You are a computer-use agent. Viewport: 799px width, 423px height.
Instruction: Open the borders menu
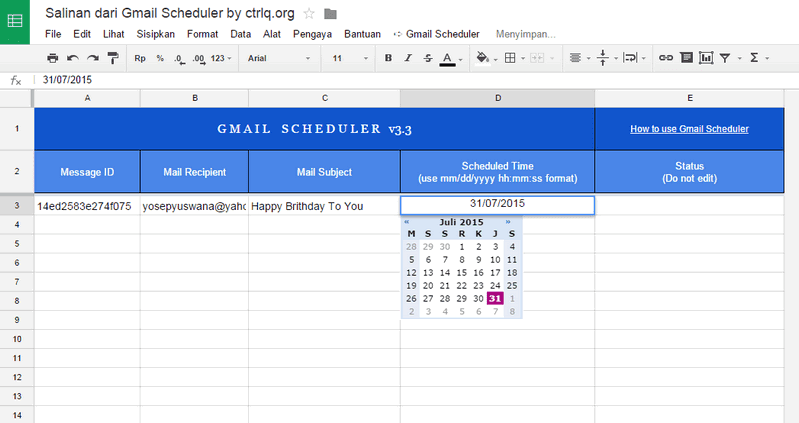click(510, 58)
